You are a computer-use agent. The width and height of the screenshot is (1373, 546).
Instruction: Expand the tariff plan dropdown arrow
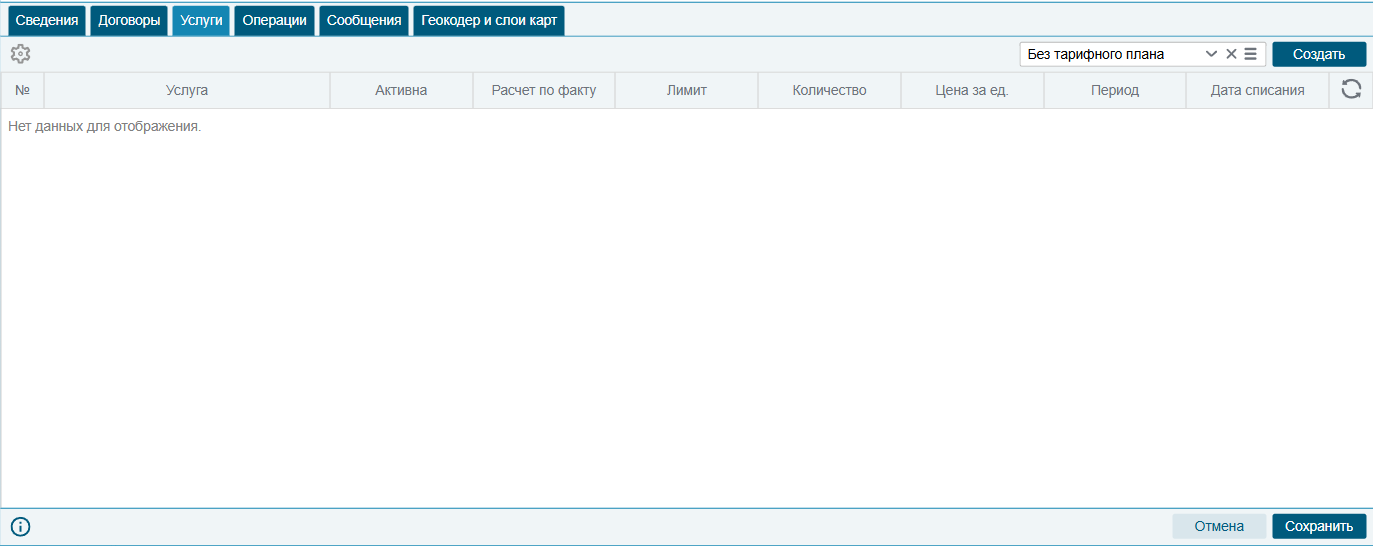[x=1211, y=54]
